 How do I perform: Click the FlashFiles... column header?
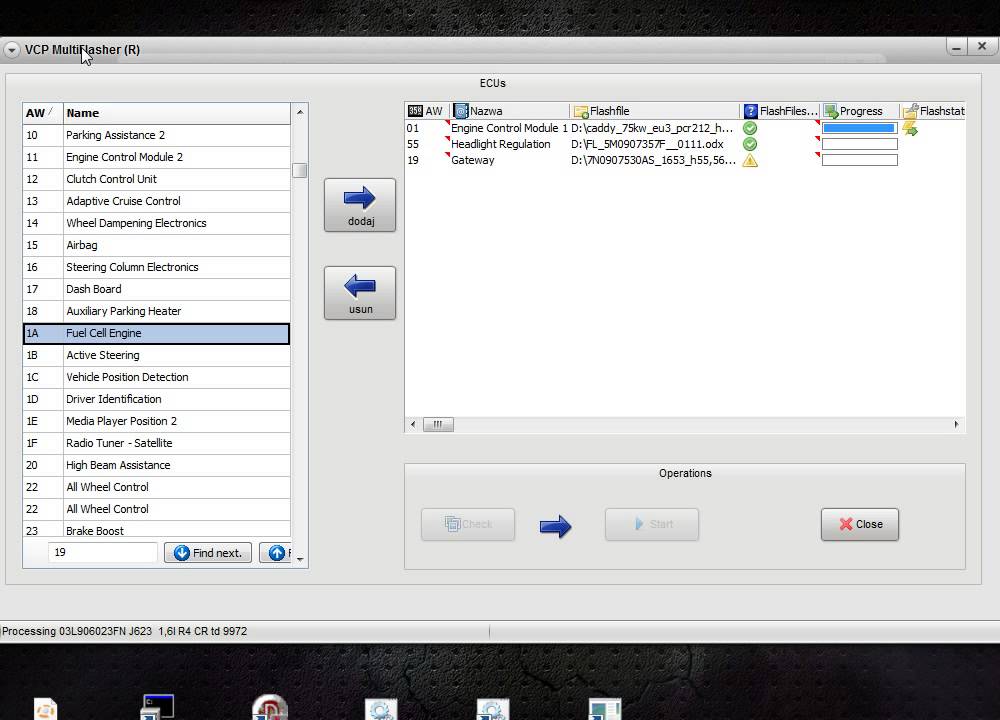(x=781, y=111)
